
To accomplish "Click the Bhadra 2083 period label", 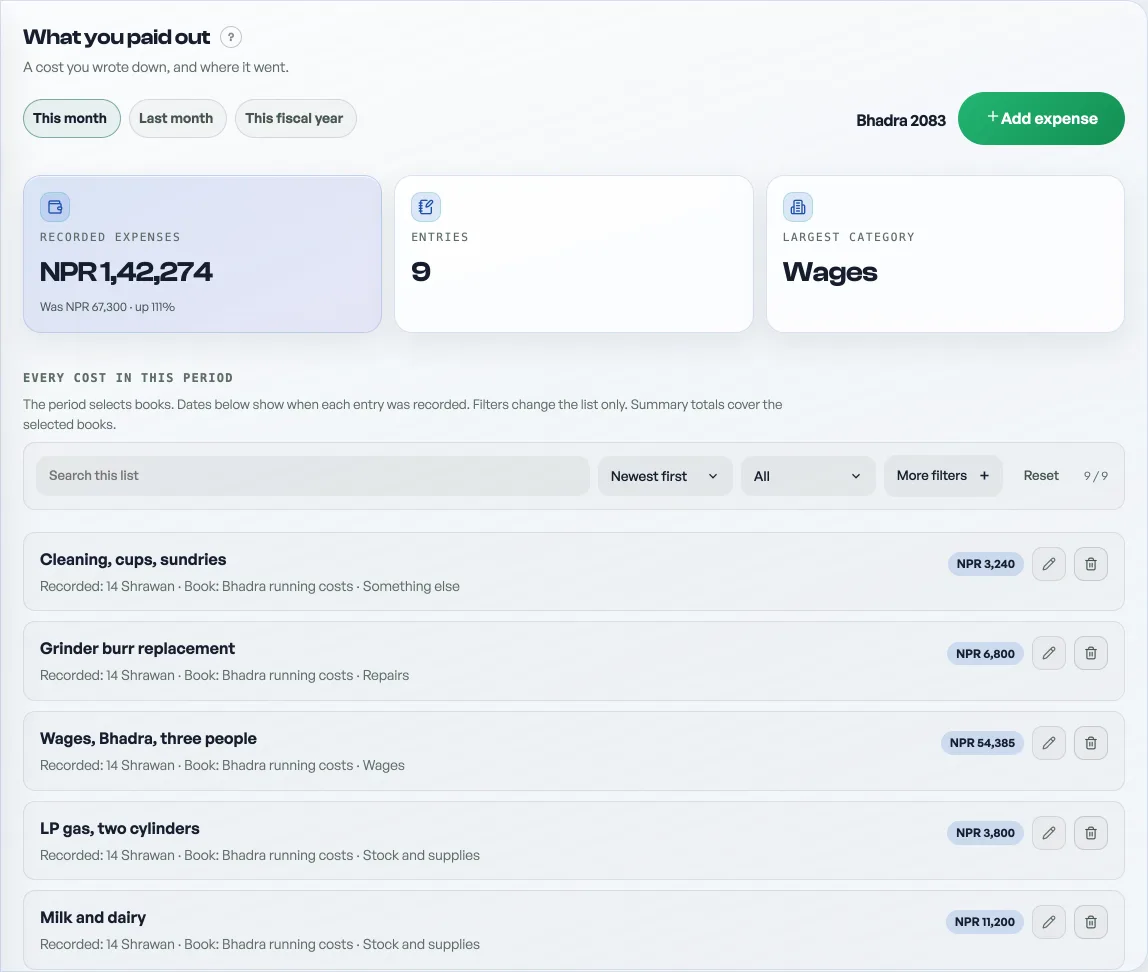I will pos(901,120).
